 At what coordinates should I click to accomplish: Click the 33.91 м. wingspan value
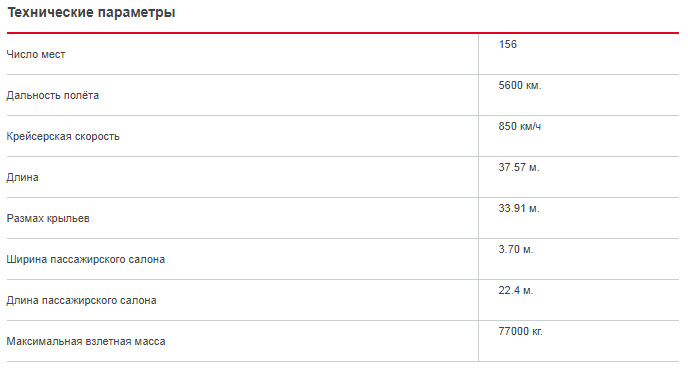point(519,208)
